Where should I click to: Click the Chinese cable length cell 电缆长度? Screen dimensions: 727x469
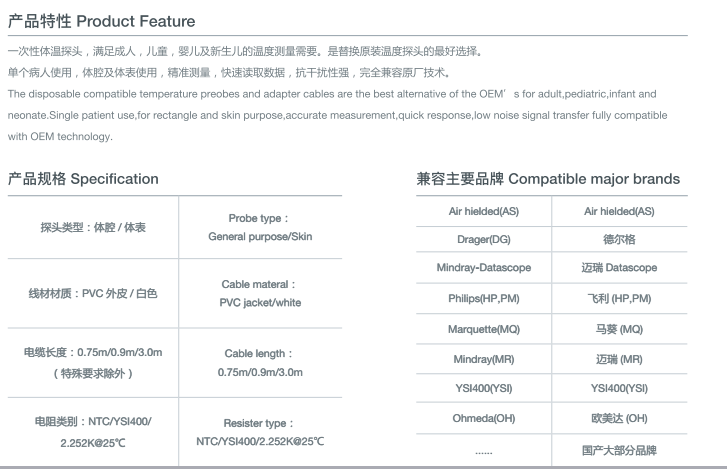pyautogui.click(x=93, y=362)
